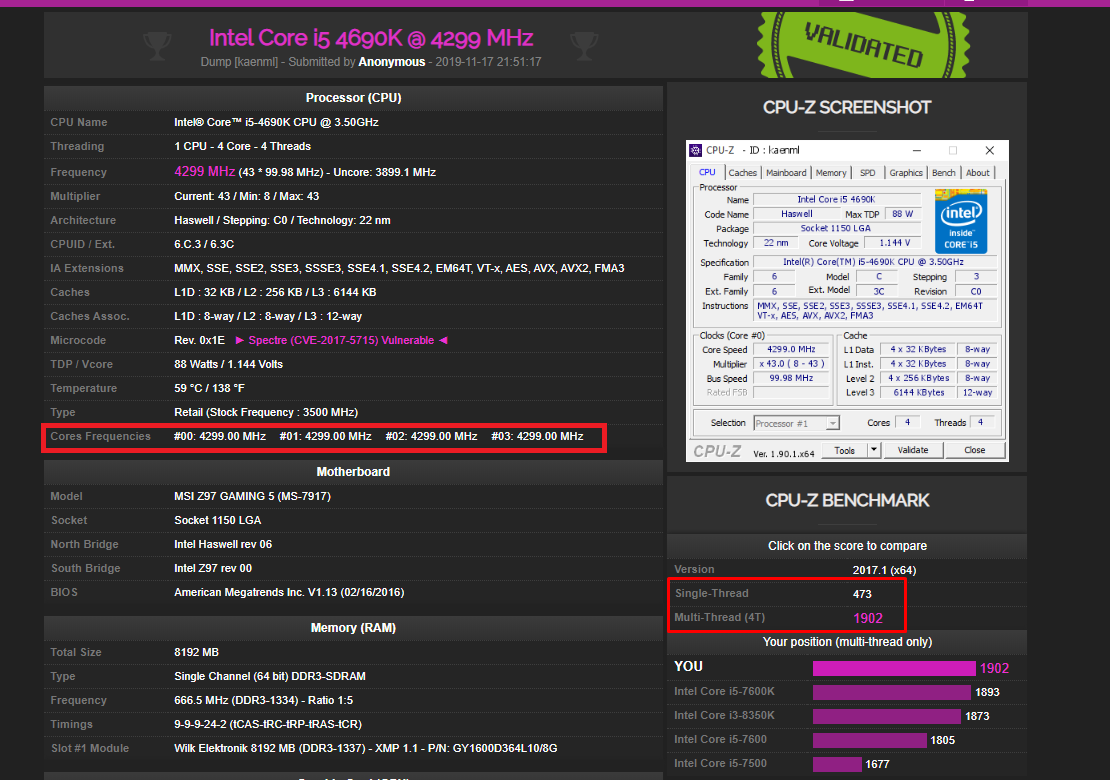The image size is (1110, 780).
Task: Click the Tools button in CPU-Z
Action: pyautogui.click(x=845, y=450)
